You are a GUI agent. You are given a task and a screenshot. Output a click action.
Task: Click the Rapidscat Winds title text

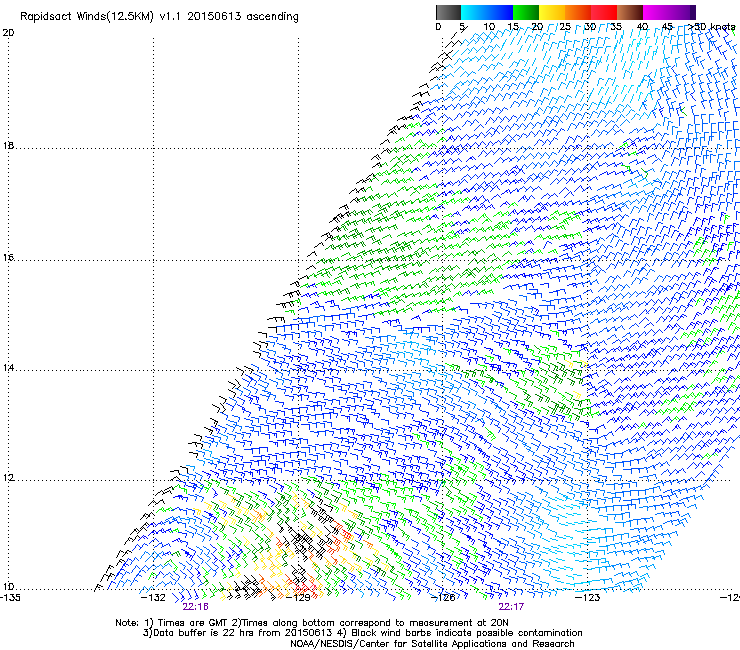tap(159, 17)
